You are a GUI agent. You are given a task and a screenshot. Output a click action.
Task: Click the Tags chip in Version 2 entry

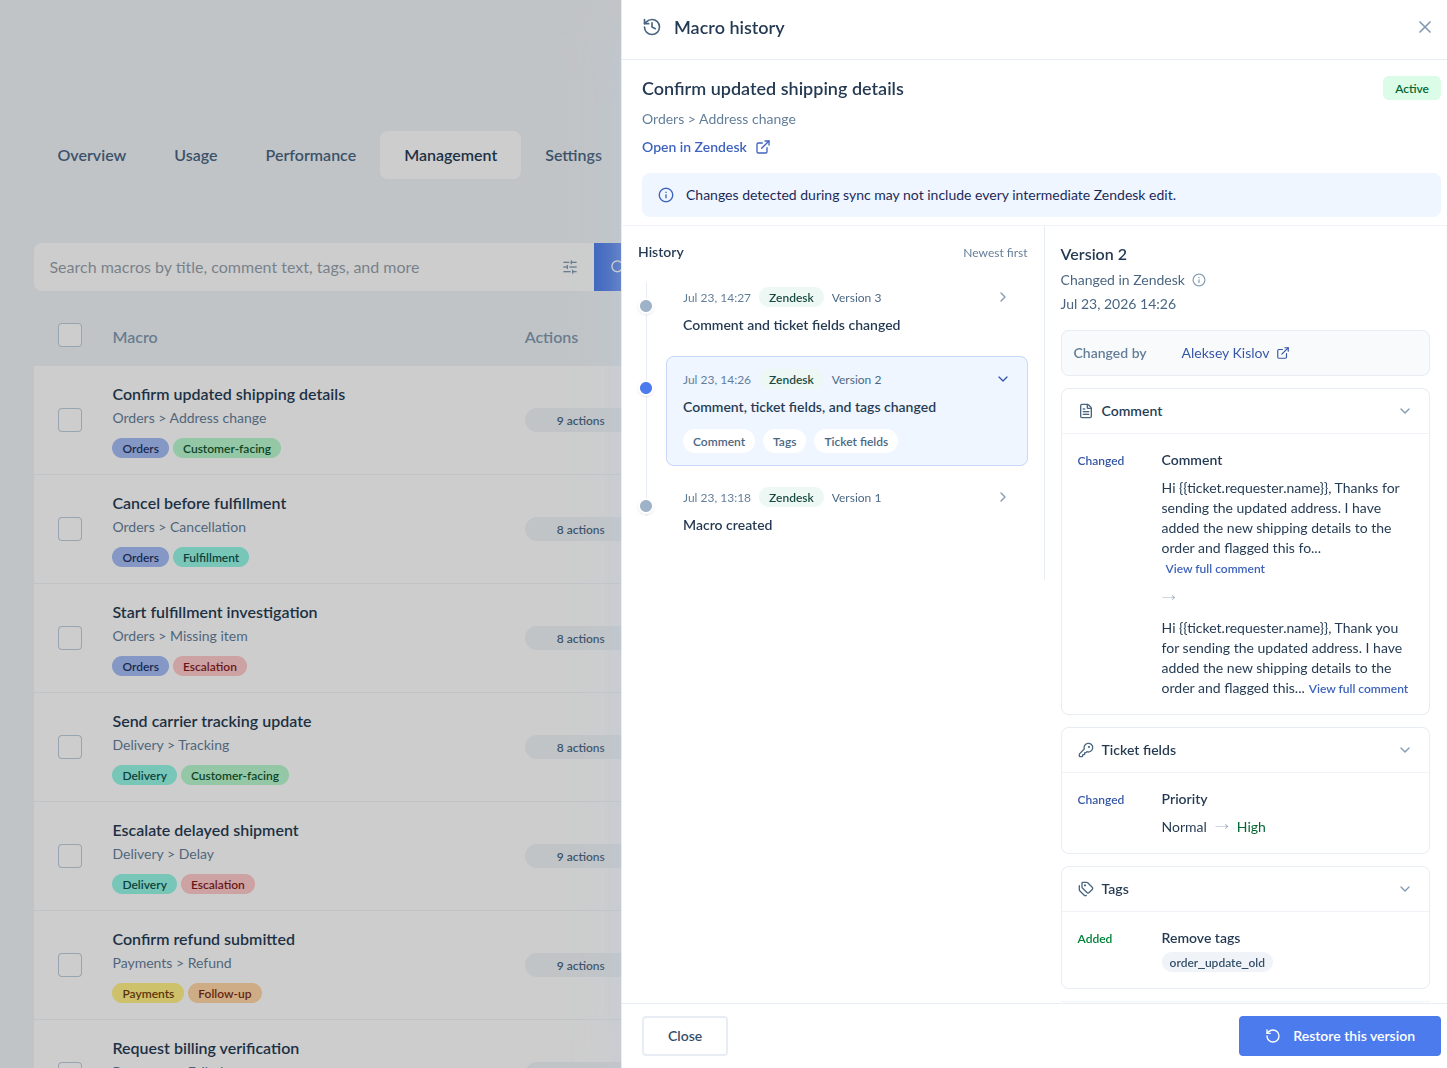pyautogui.click(x=785, y=442)
